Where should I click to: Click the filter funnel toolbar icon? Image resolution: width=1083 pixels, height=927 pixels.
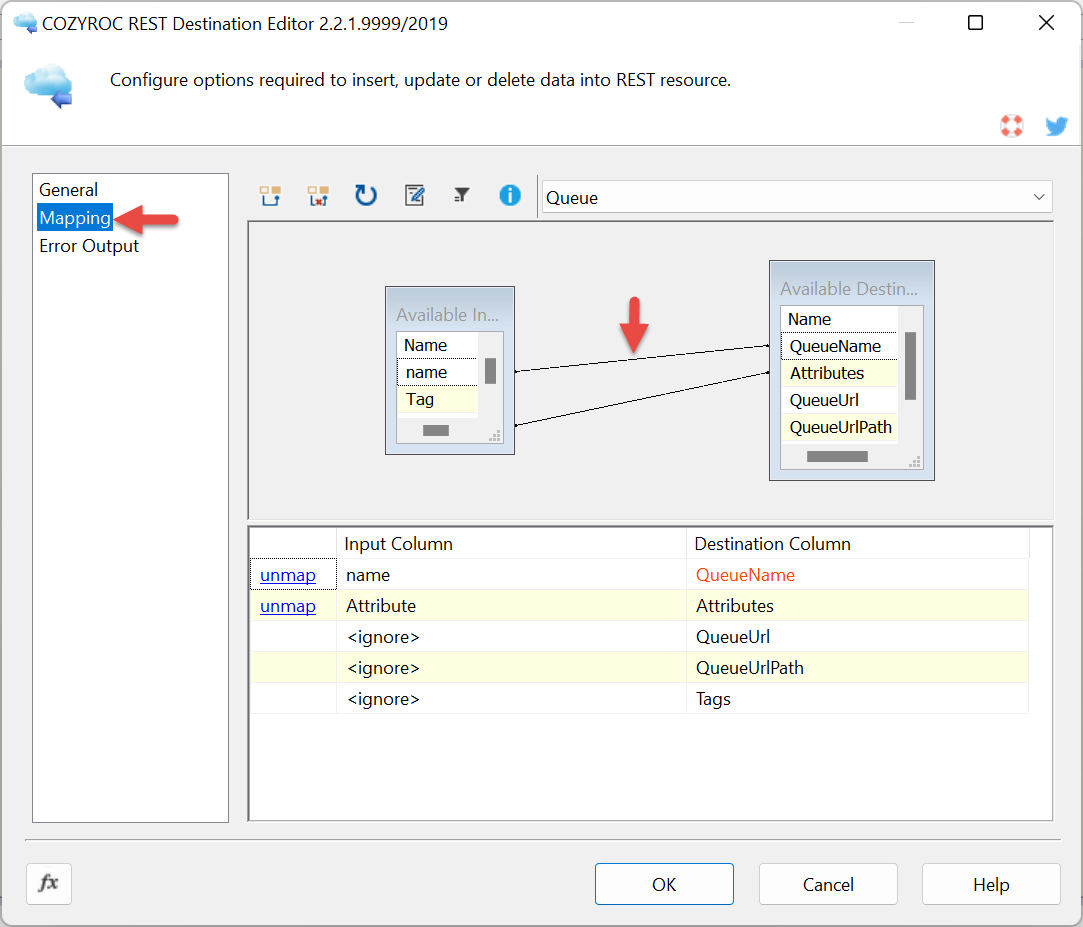461,195
